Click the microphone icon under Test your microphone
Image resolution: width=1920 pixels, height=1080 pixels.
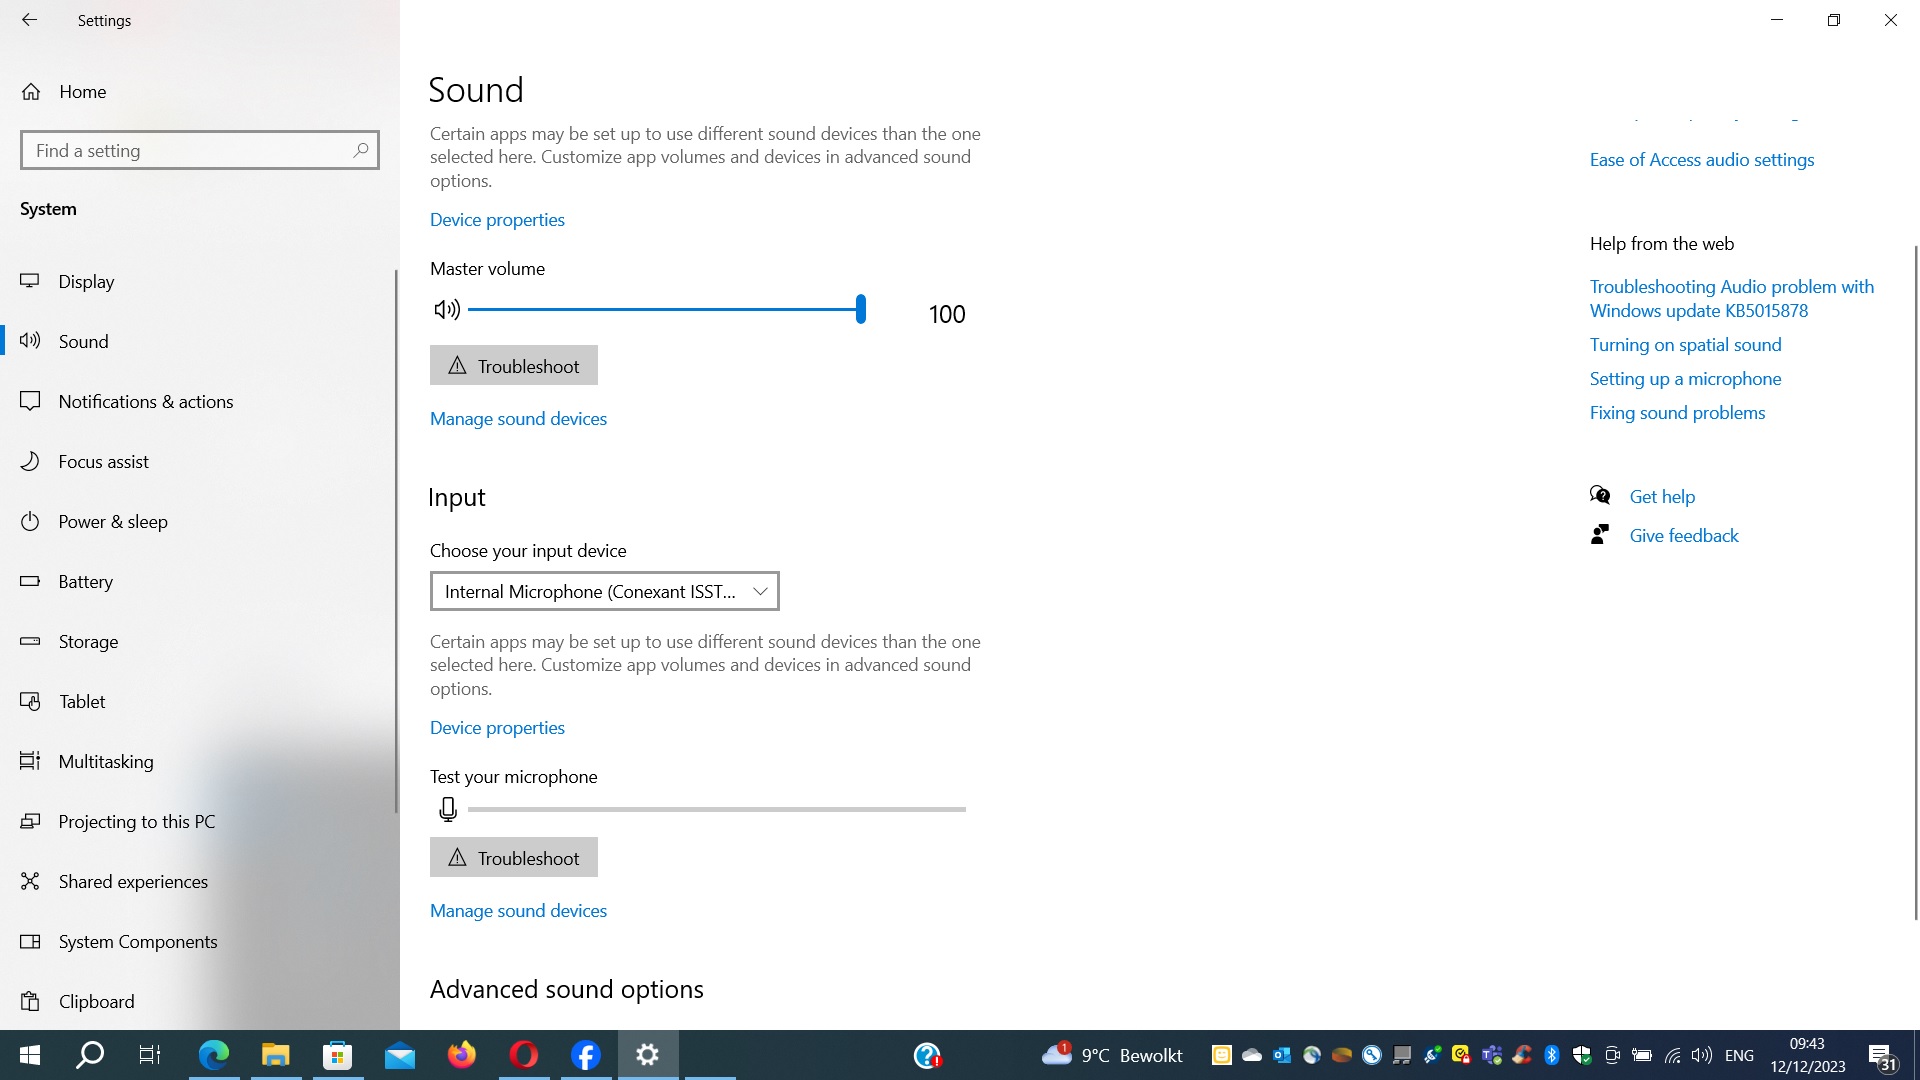coord(447,809)
